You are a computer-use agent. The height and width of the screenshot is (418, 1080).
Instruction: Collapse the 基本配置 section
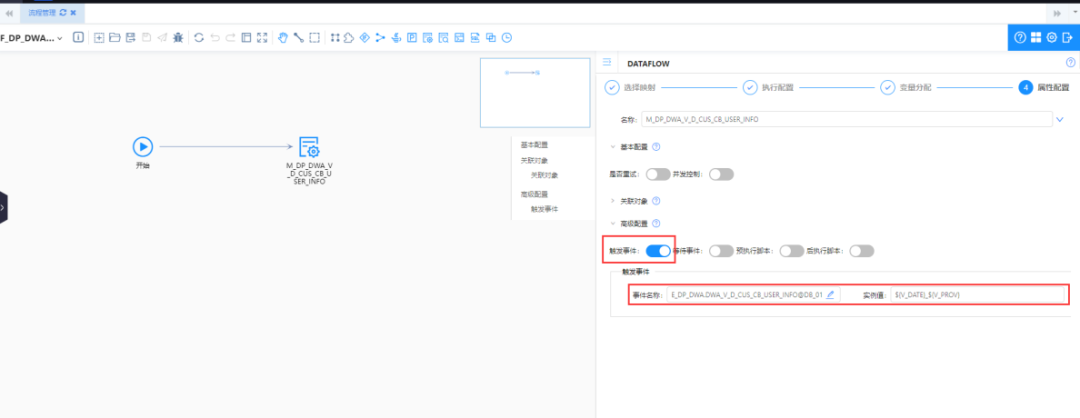613,147
